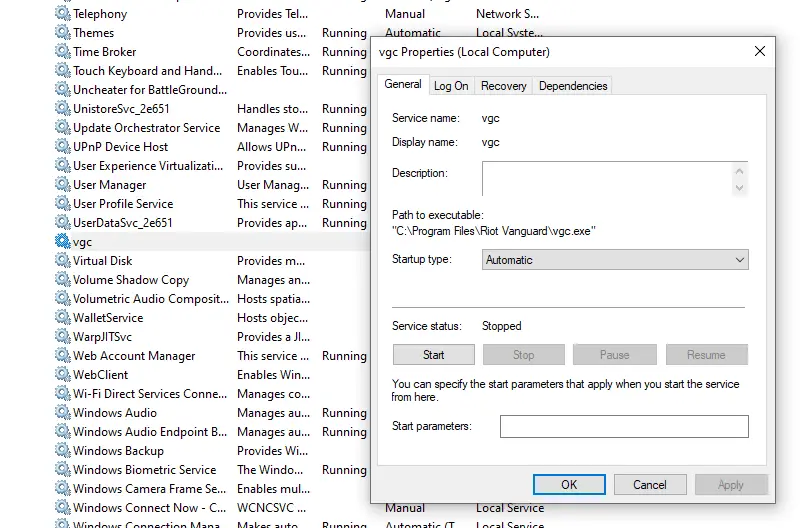The height and width of the screenshot is (528, 803).
Task: Click the 'WCNCSVC ...' description cell
Action: pyautogui.click(x=271, y=508)
